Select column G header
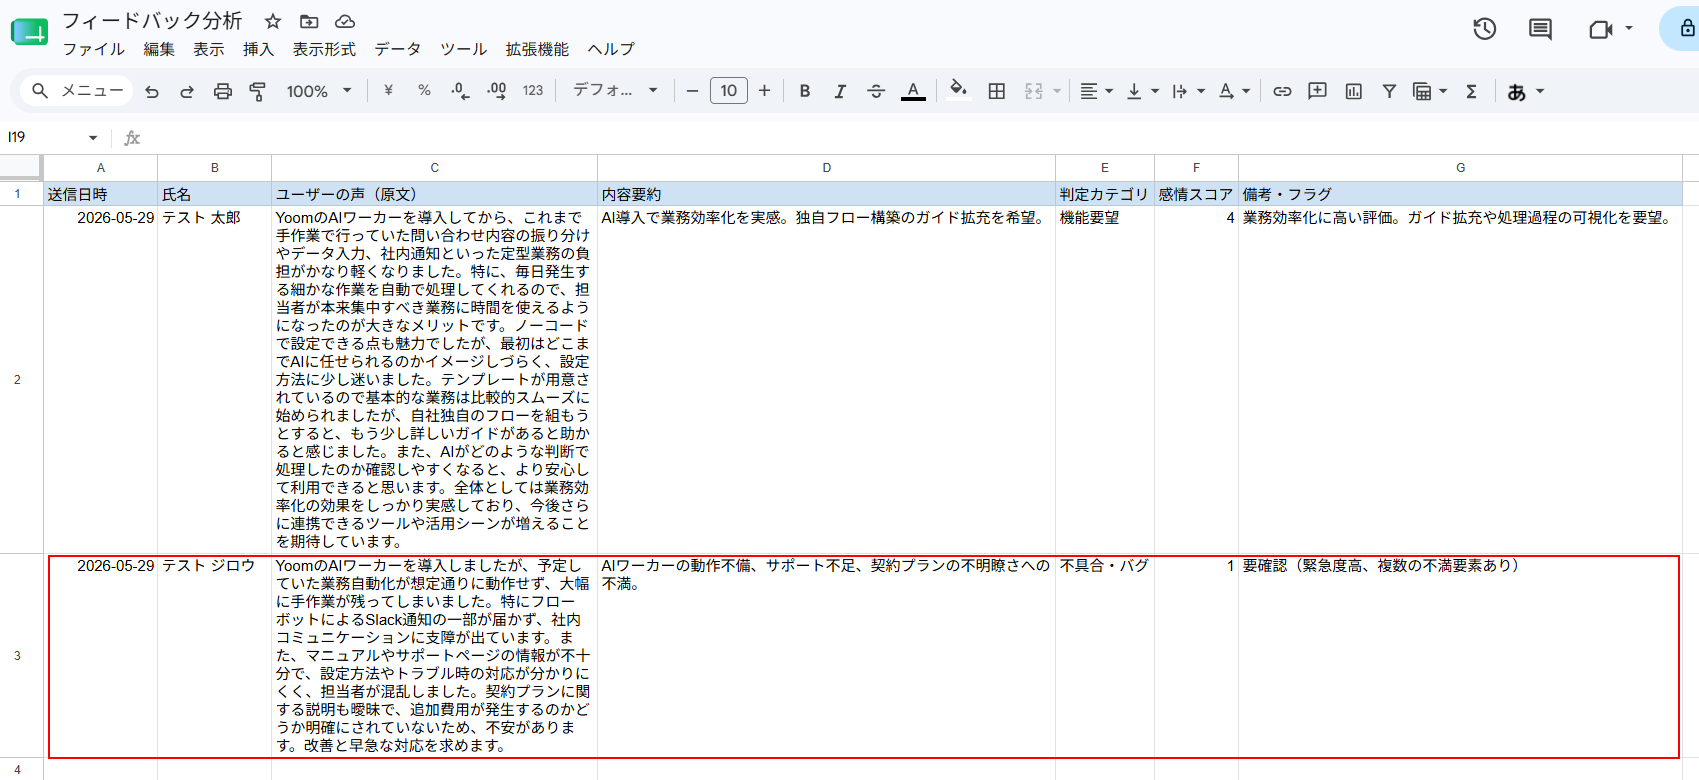The image size is (1699, 780). click(1460, 168)
